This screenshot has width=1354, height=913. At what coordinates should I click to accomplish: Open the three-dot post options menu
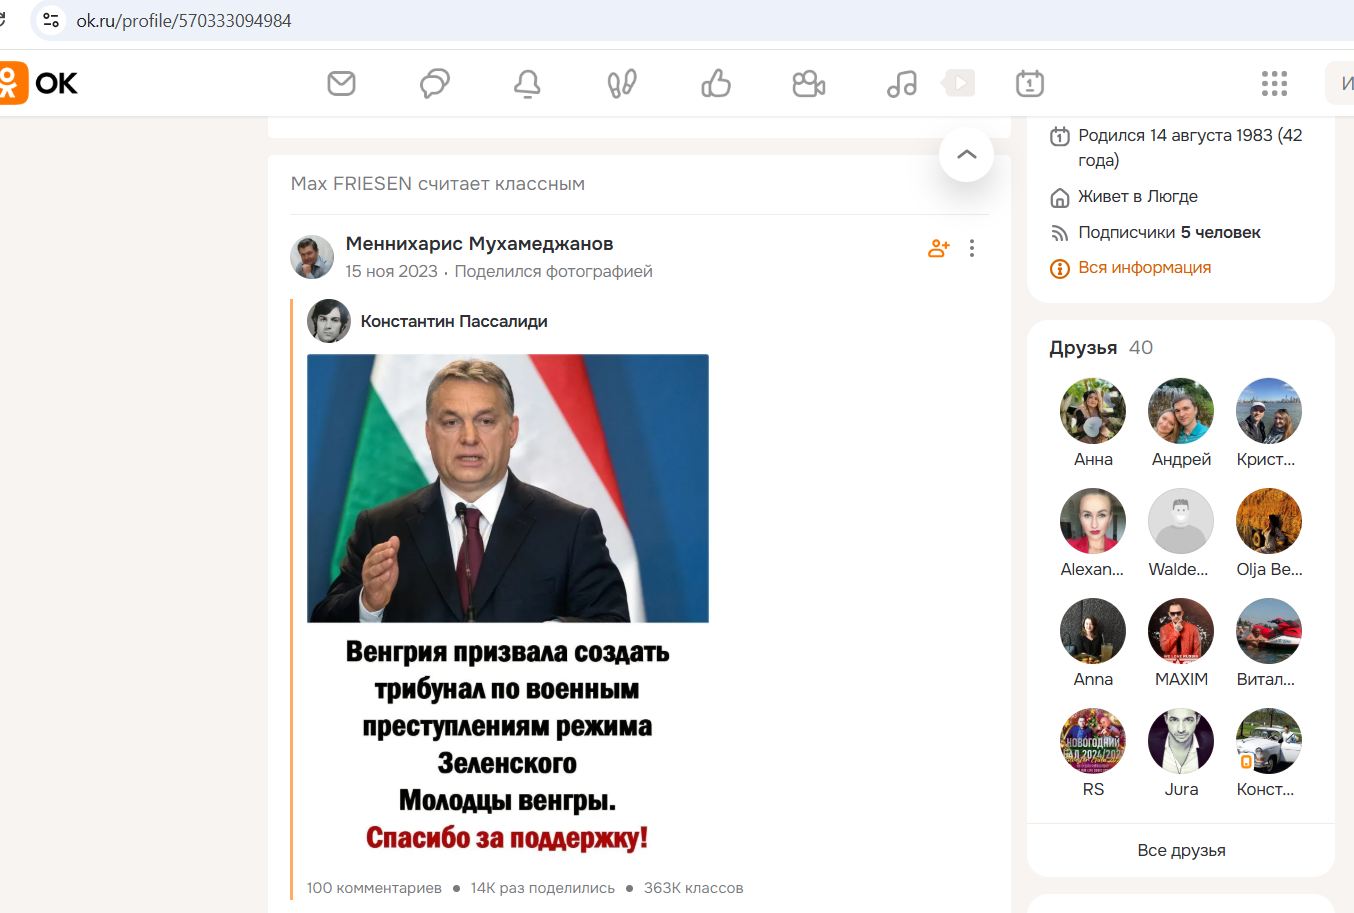pos(972,248)
